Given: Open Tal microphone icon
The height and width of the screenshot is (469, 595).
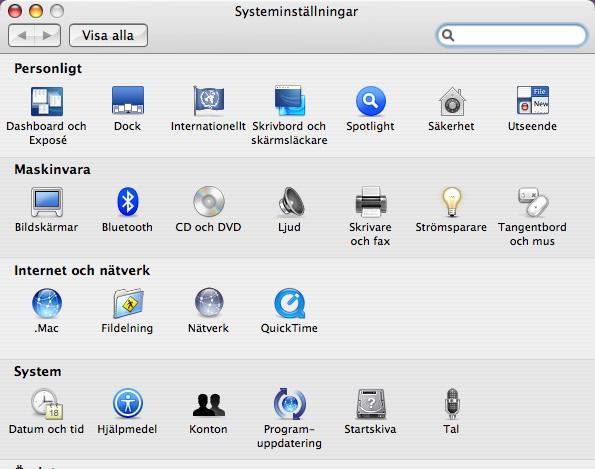Looking at the screenshot, I should tap(452, 404).
